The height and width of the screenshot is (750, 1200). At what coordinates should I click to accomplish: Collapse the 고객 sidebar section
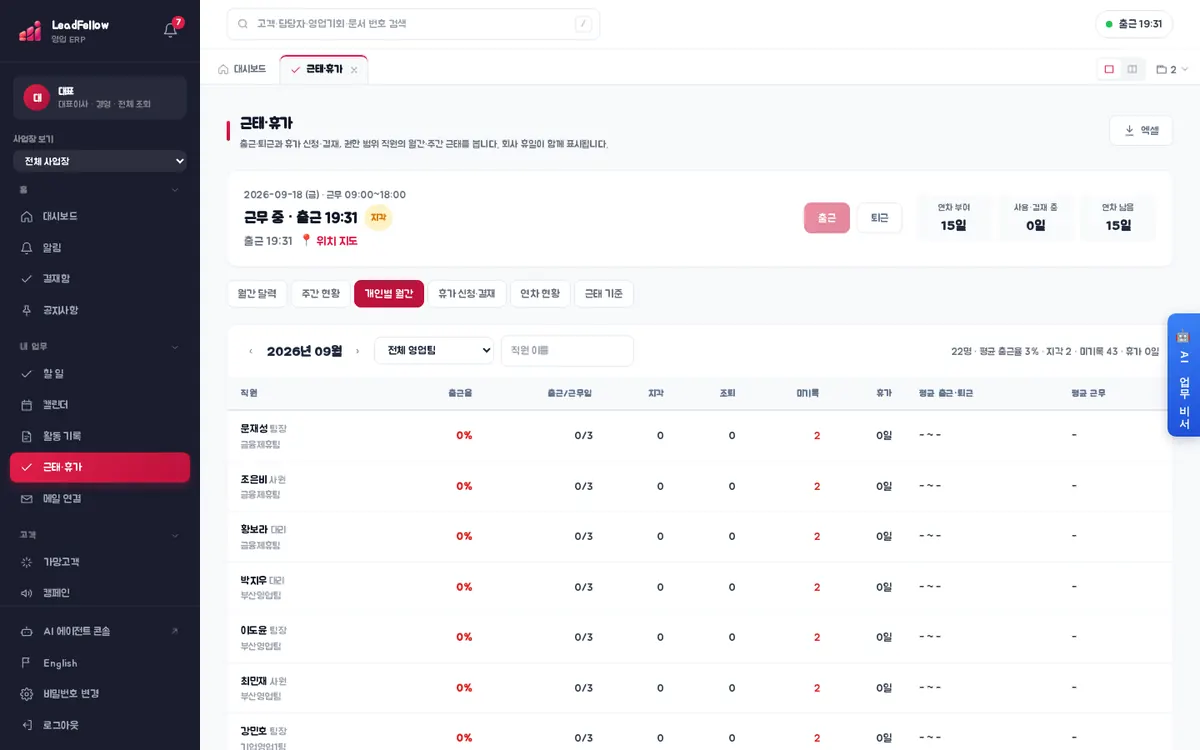[x=100, y=535]
